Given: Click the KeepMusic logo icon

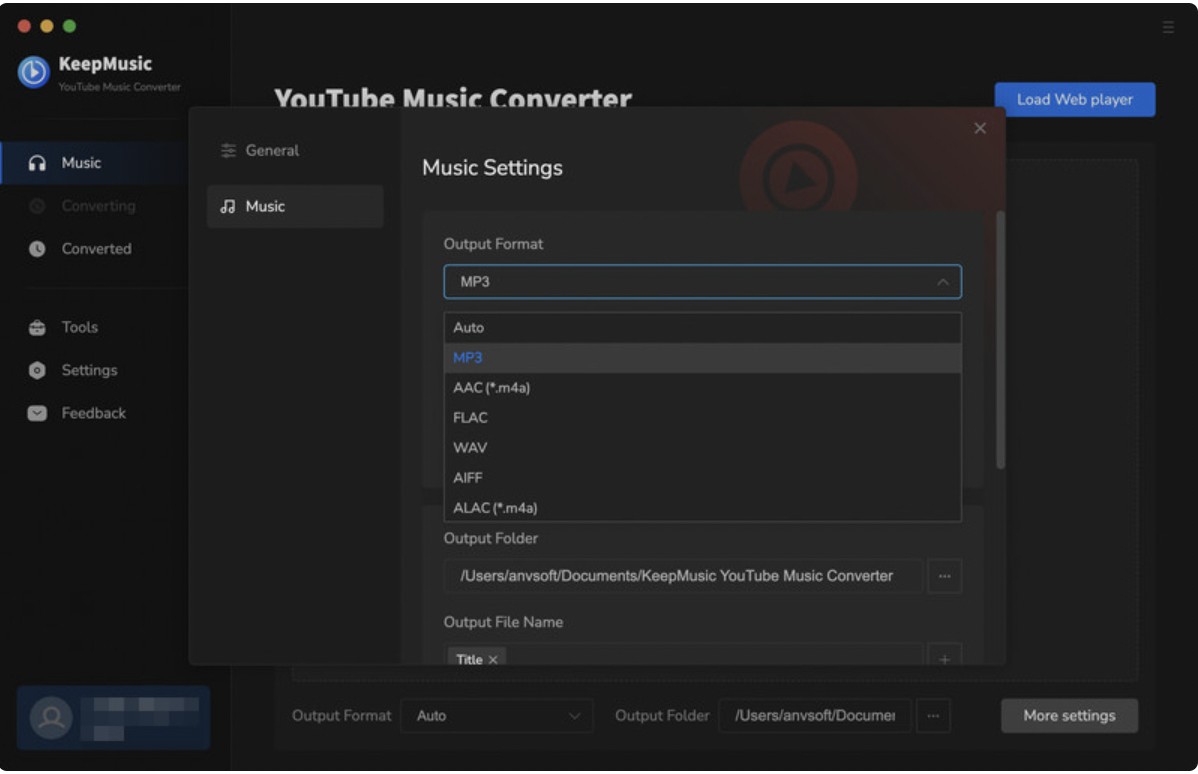Looking at the screenshot, I should pos(34,72).
